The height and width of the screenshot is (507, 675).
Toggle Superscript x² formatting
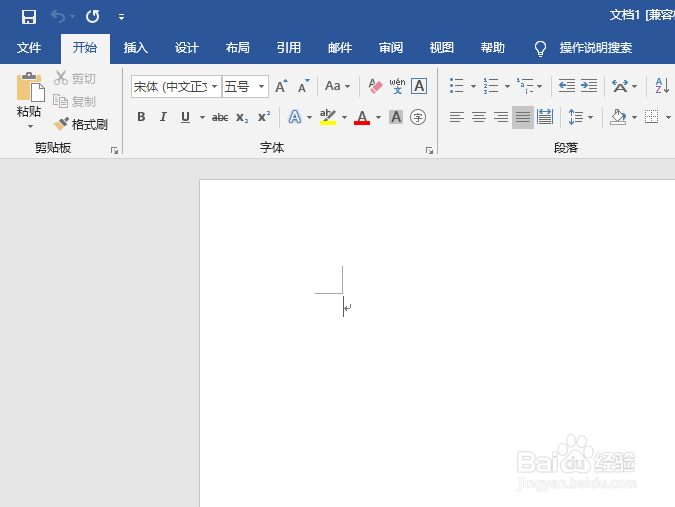(x=264, y=117)
